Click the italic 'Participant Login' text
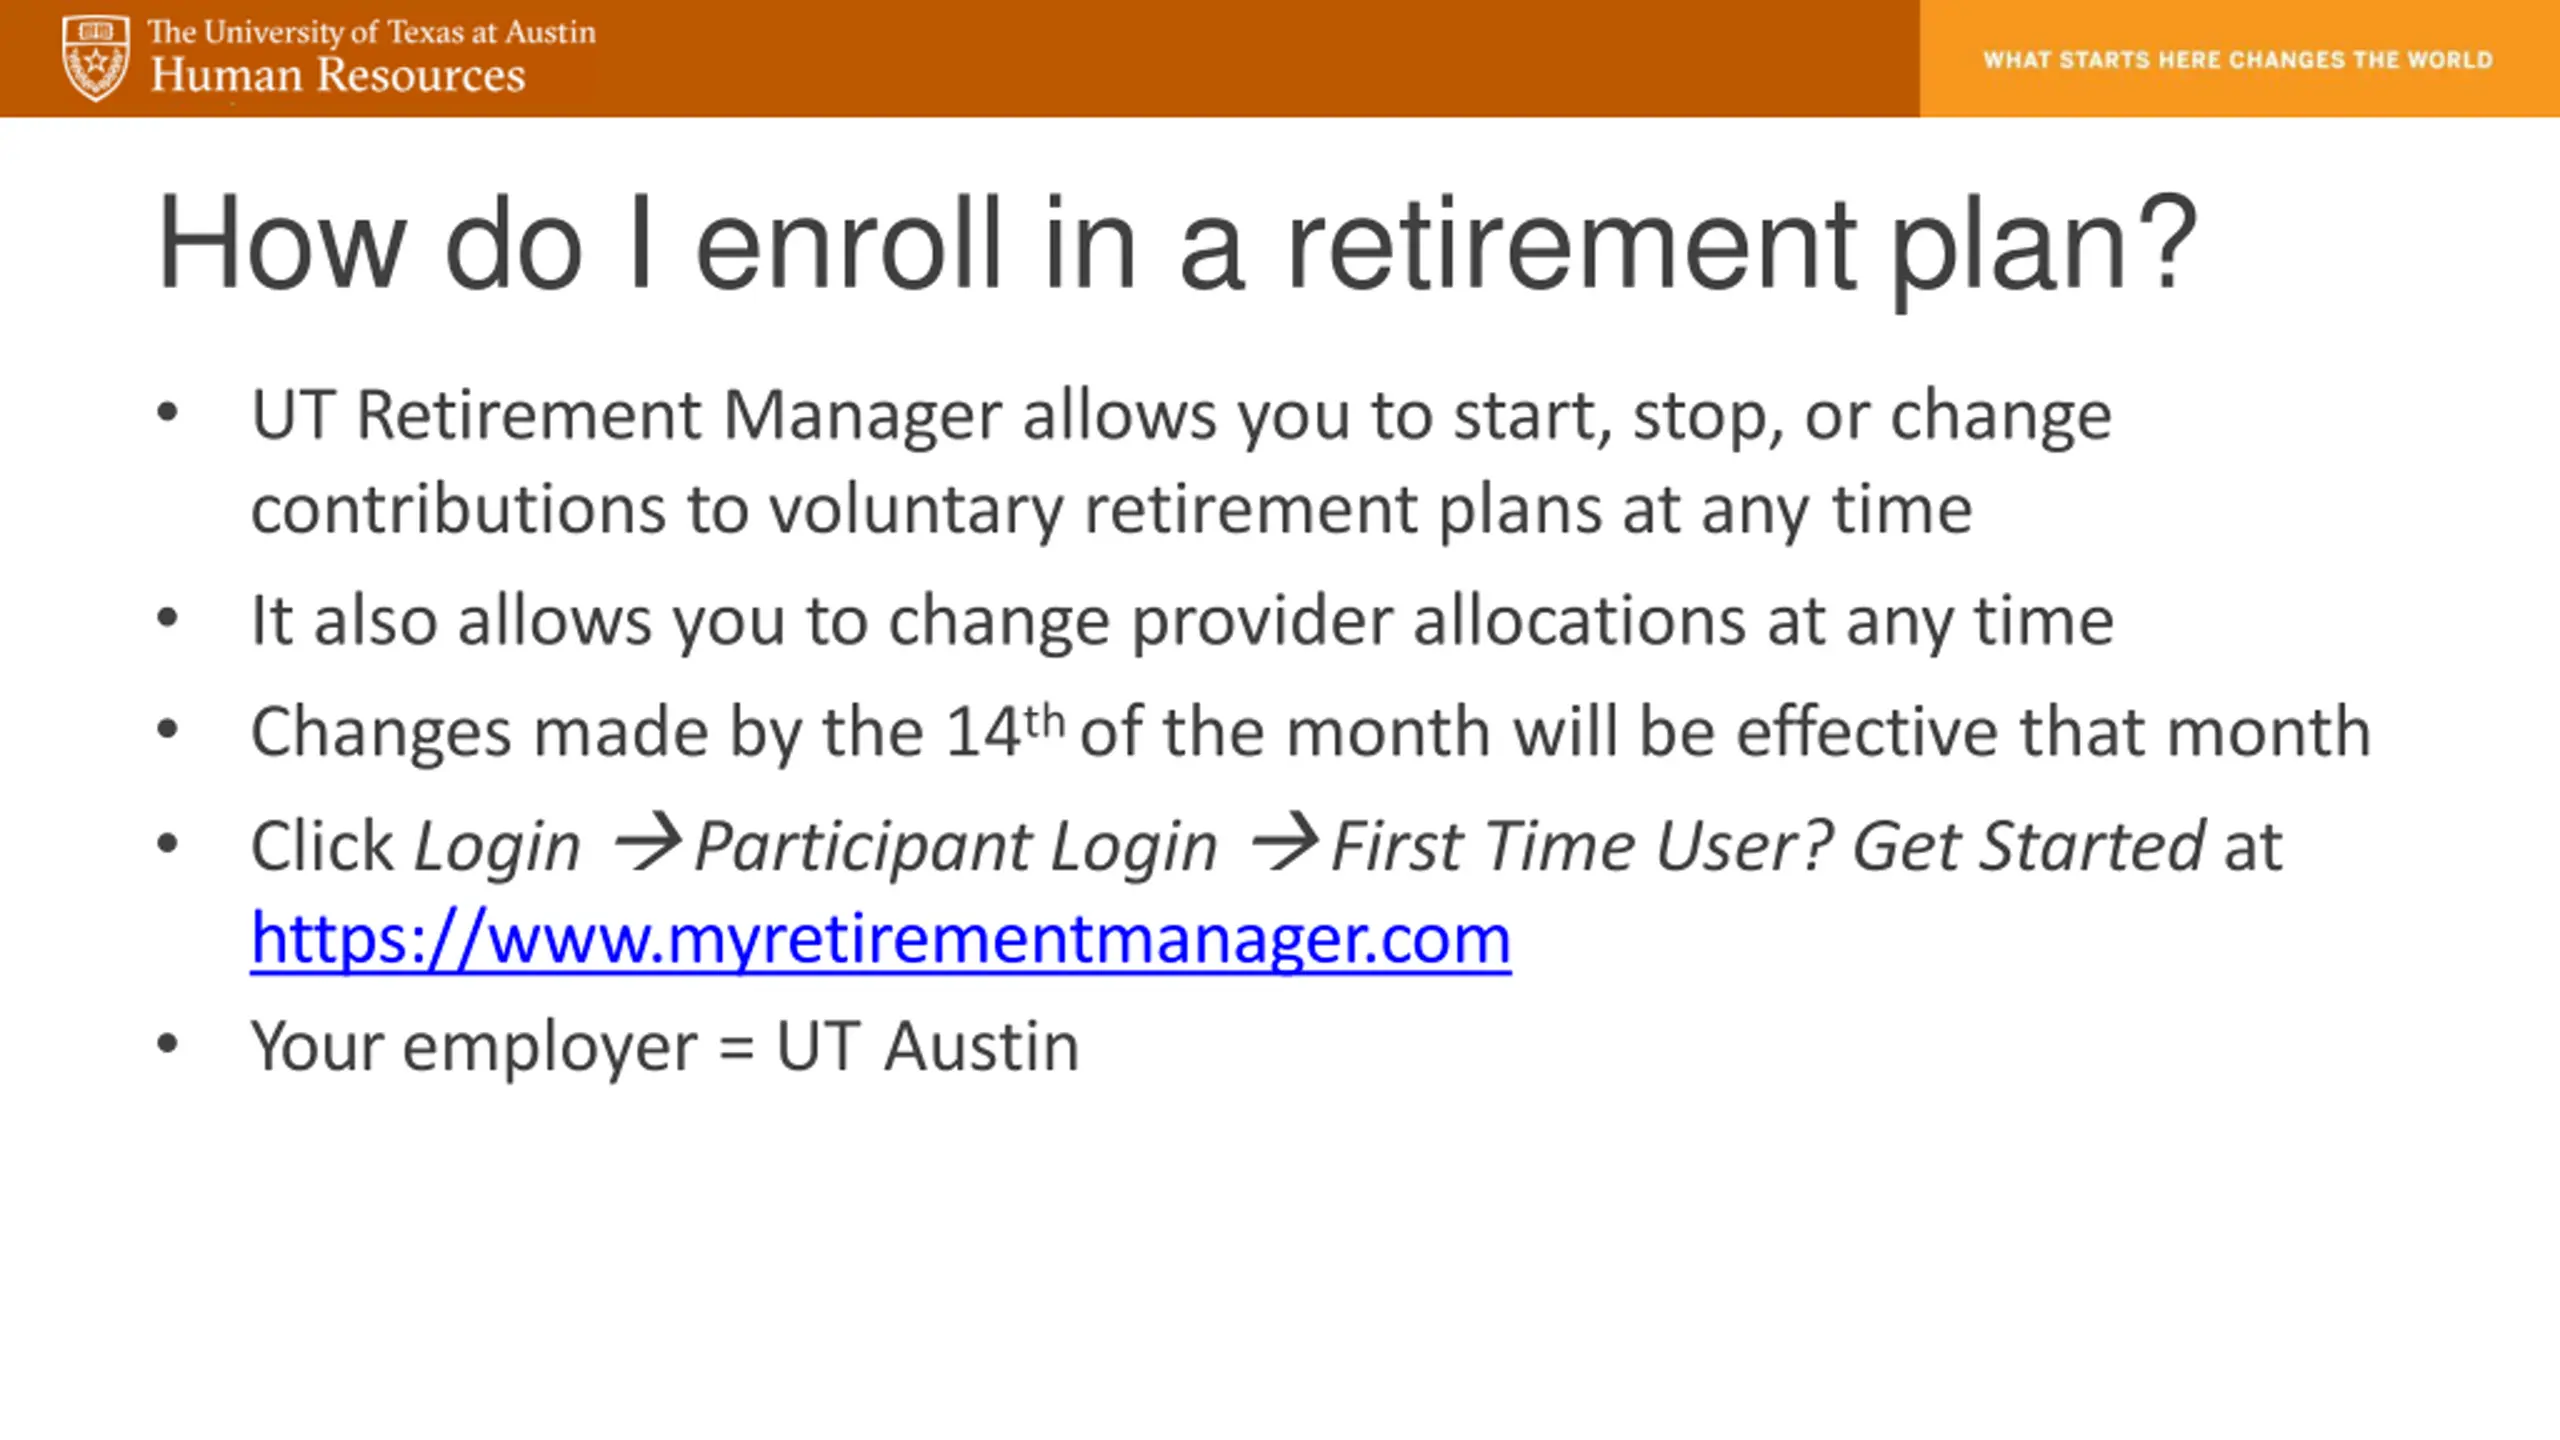 pyautogui.click(x=955, y=847)
